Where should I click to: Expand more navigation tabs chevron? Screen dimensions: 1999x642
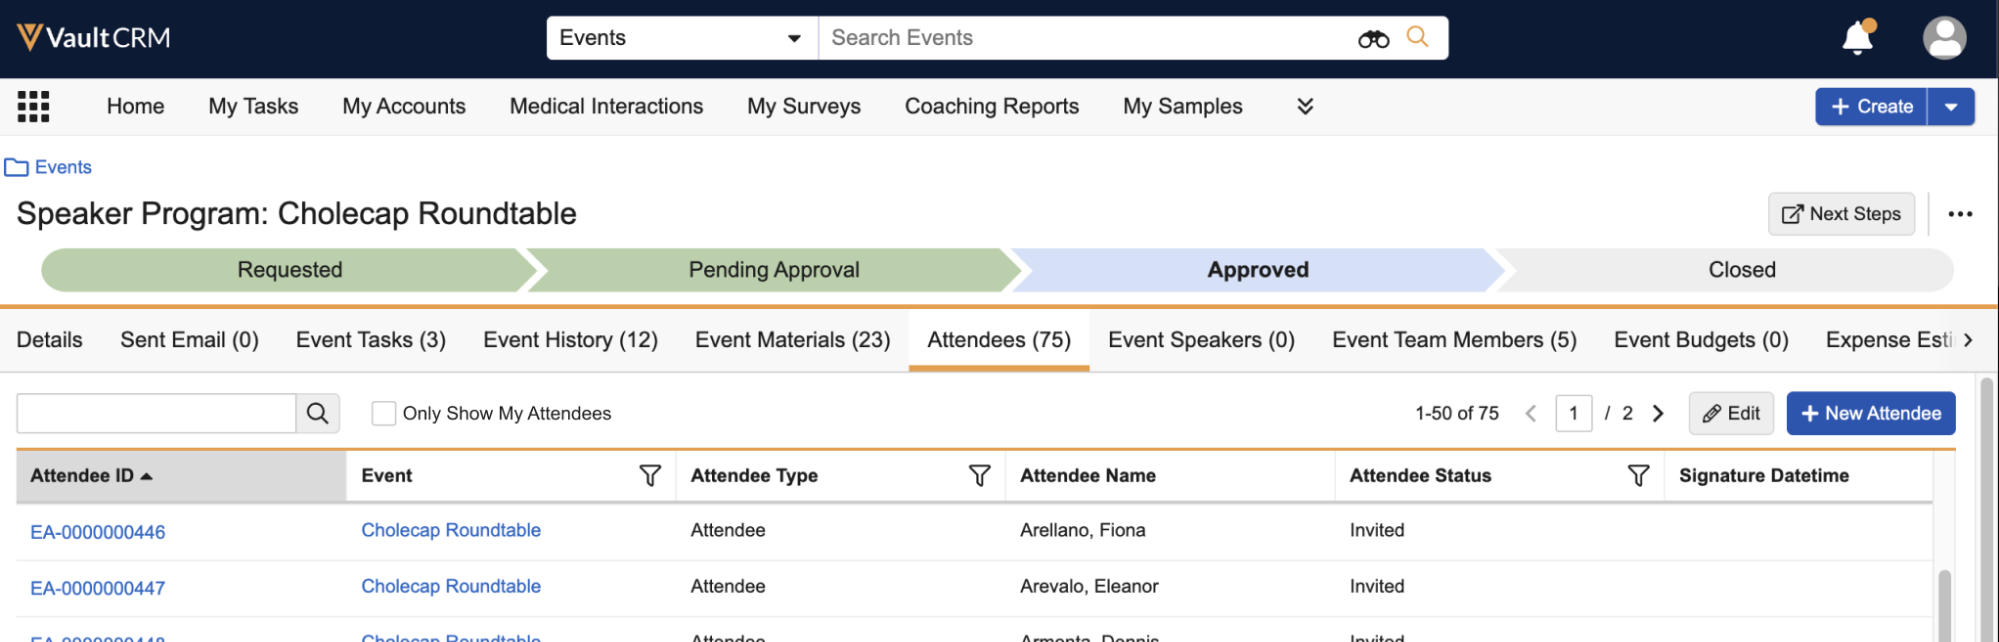[1304, 106]
